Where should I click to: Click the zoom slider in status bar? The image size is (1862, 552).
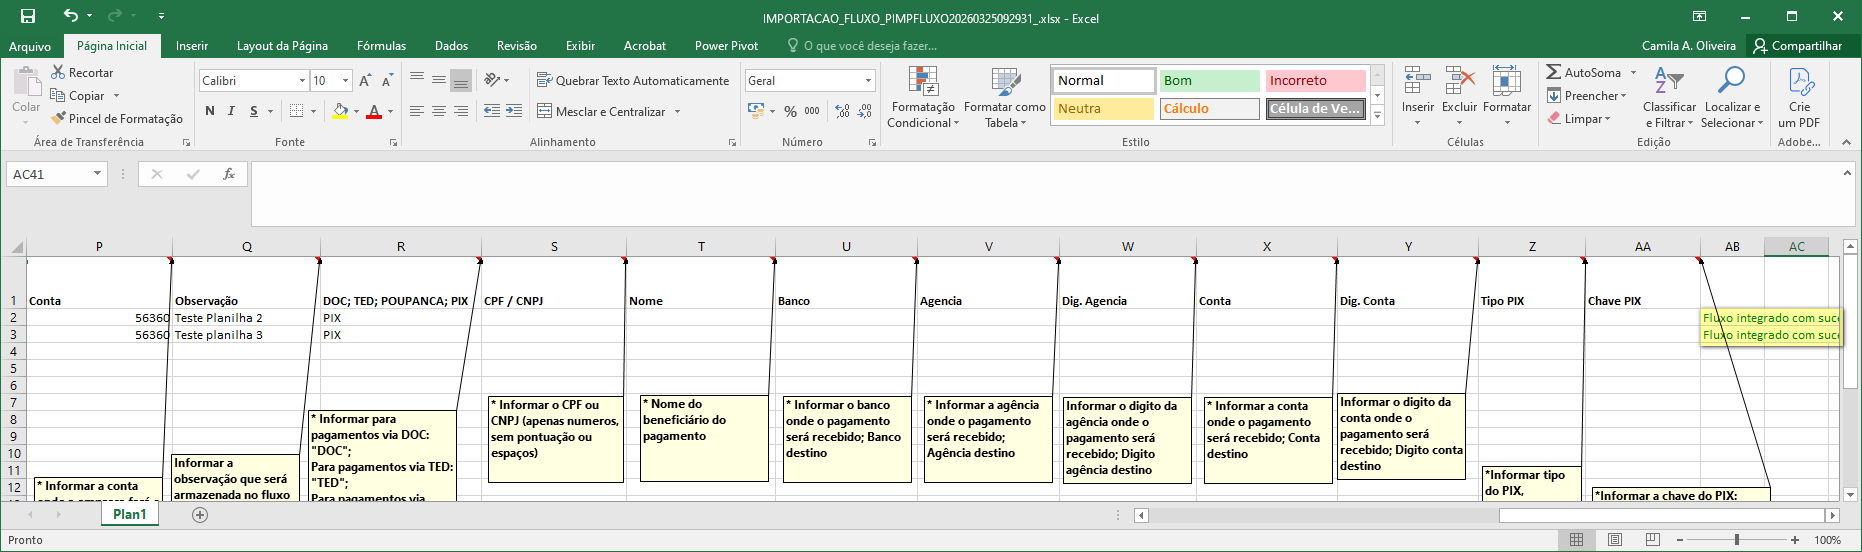1737,540
